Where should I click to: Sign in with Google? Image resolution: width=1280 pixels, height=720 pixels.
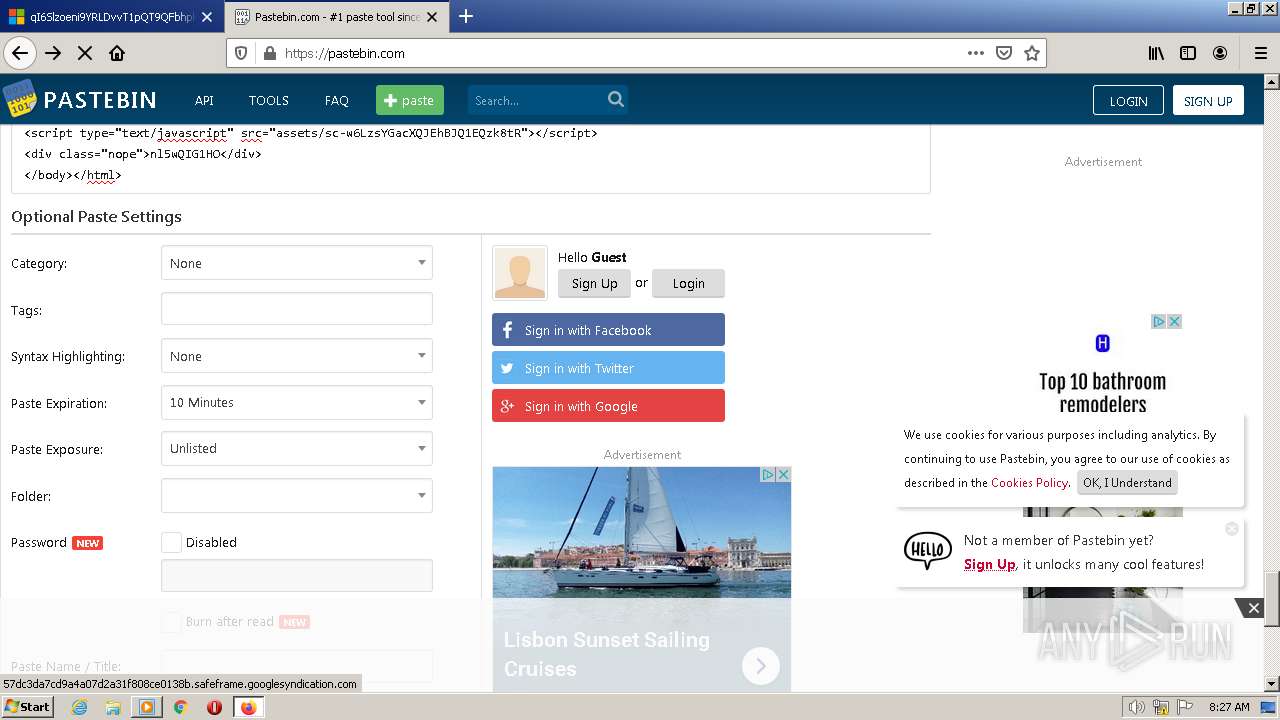click(x=608, y=406)
